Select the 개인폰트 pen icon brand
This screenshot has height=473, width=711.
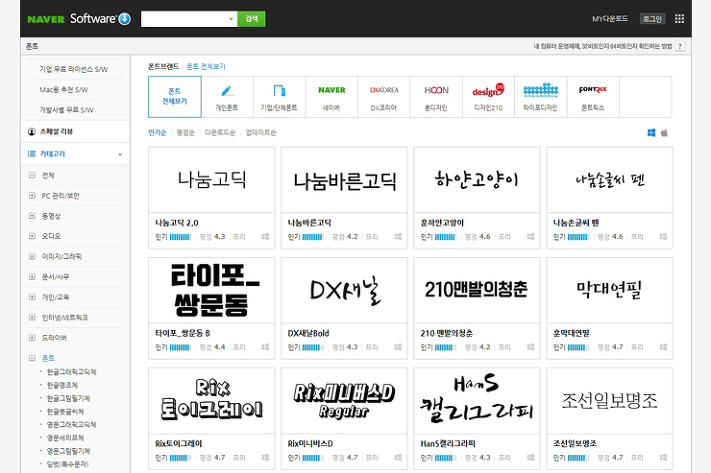click(227, 97)
